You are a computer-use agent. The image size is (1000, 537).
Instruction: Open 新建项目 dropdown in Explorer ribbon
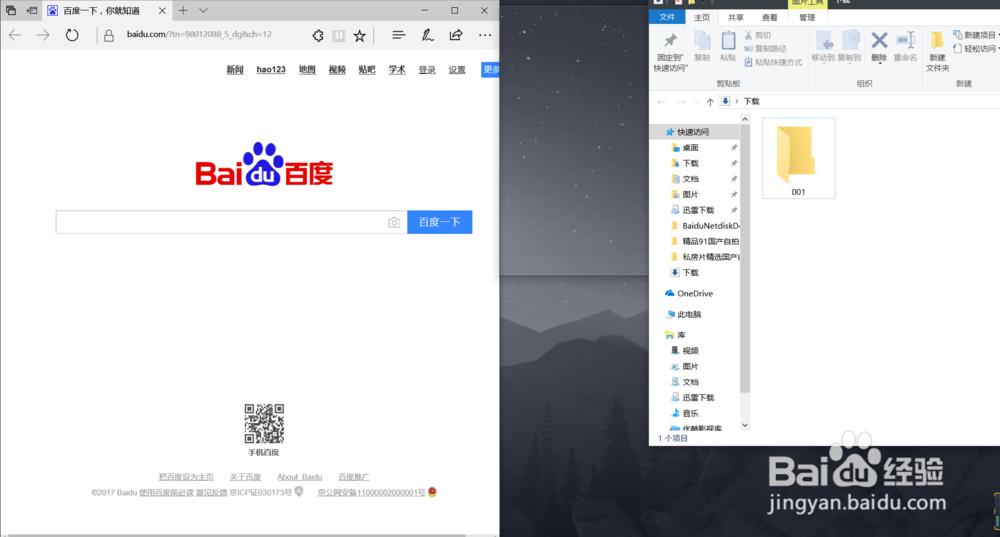(x=975, y=35)
